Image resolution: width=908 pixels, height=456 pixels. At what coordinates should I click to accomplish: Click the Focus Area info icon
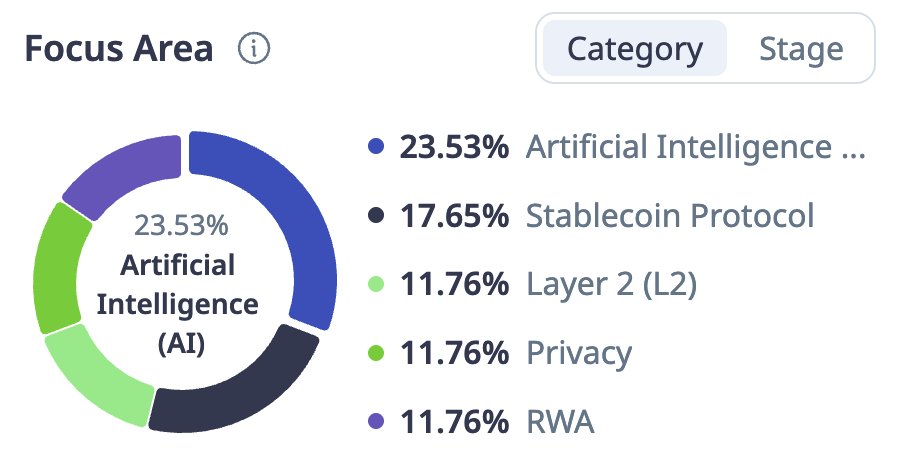click(x=255, y=49)
